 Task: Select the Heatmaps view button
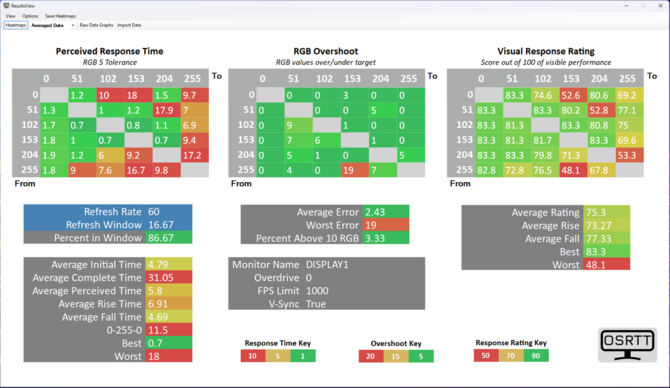[x=16, y=25]
